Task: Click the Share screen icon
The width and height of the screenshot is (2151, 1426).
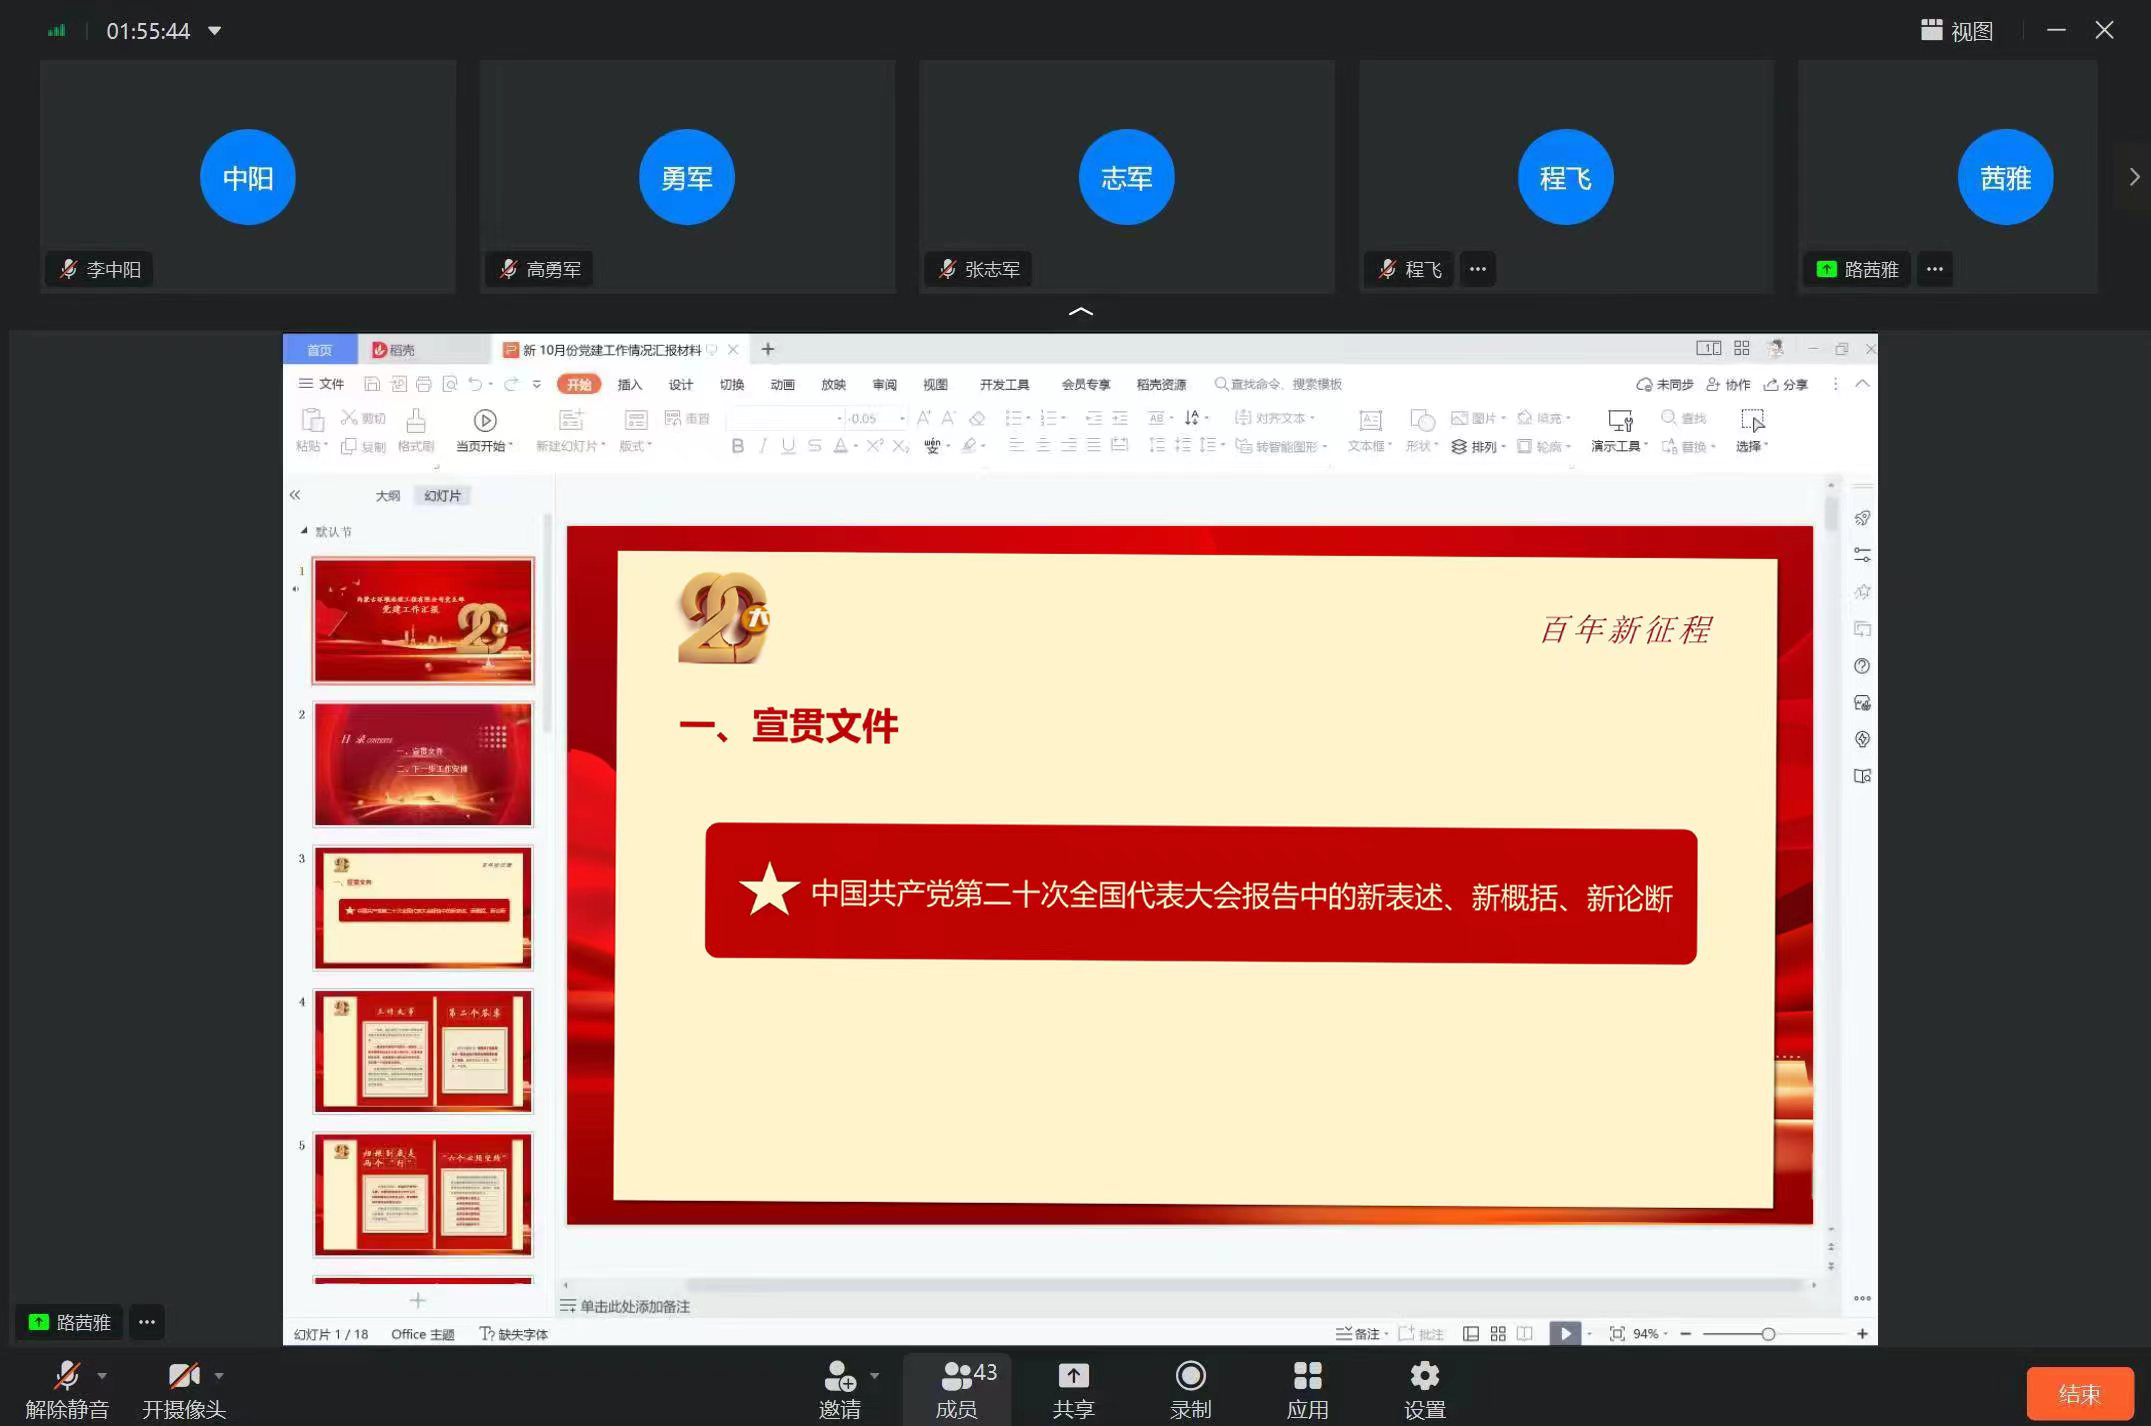Action: tap(1073, 1376)
